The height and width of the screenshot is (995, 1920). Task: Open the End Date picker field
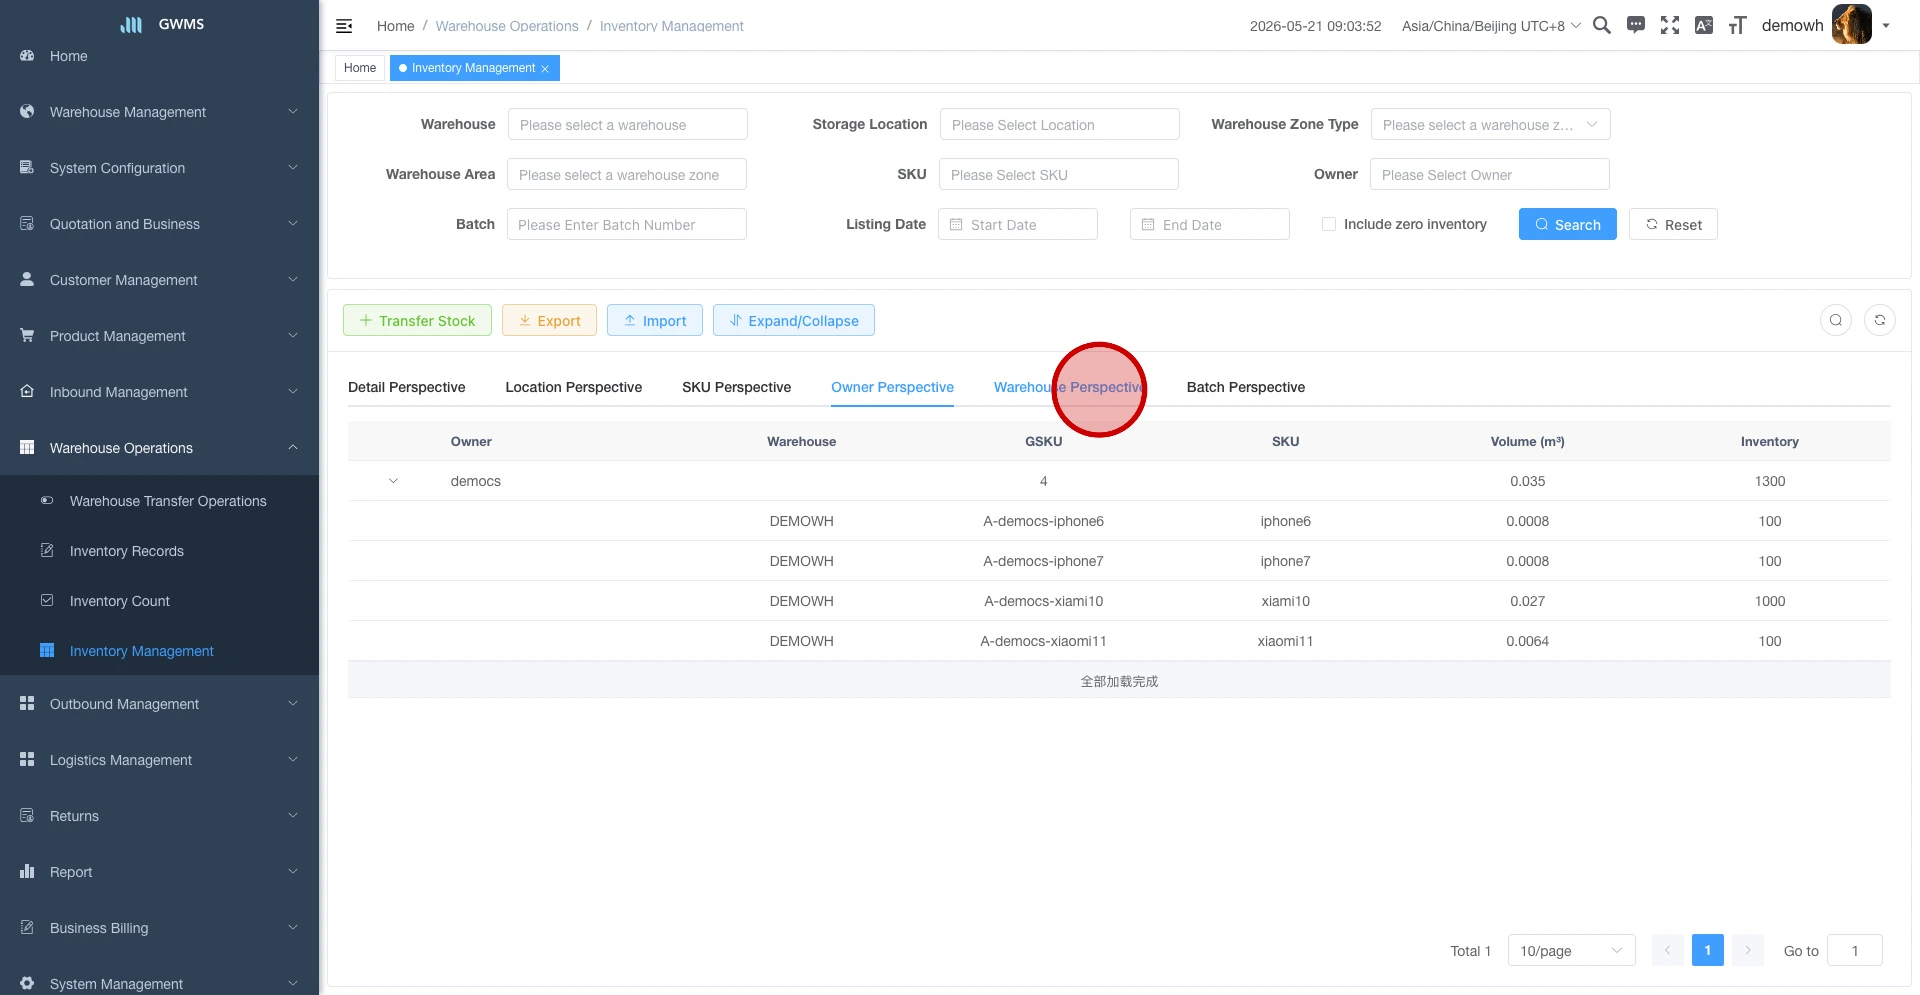pos(1209,224)
